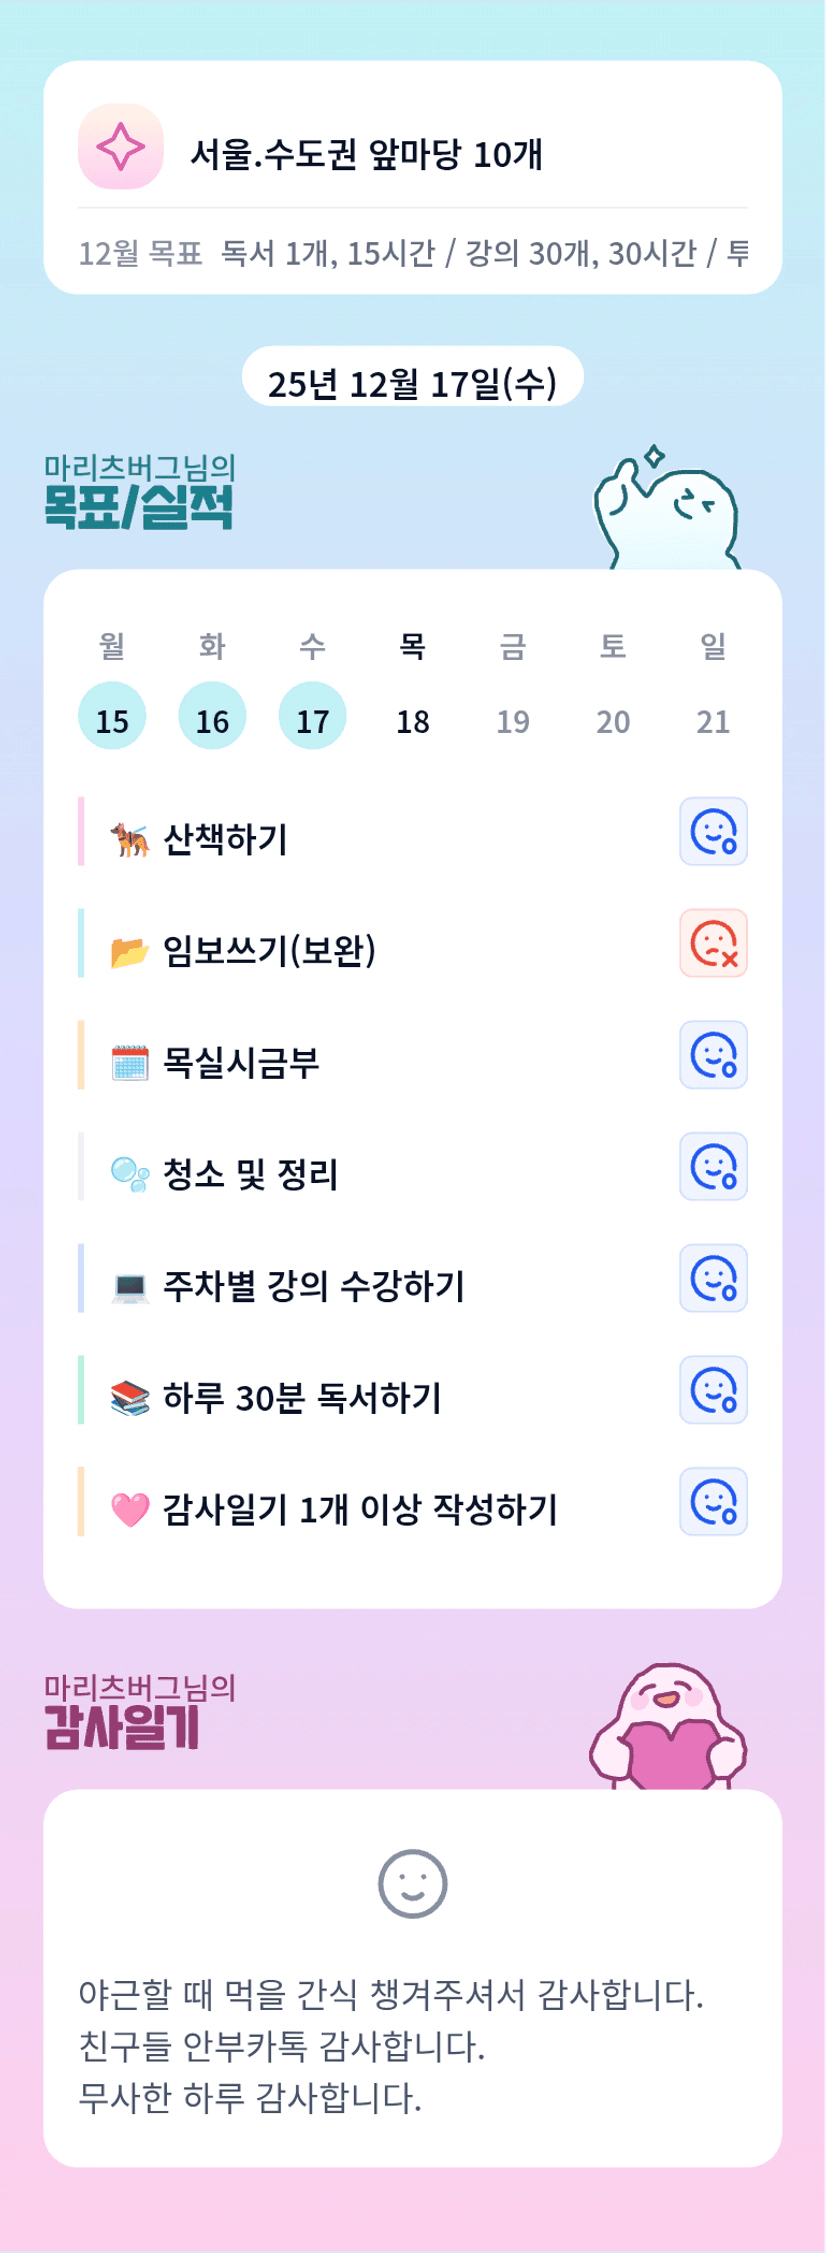
Task: Toggle smiley status for 목실시금부
Action: (x=713, y=1055)
